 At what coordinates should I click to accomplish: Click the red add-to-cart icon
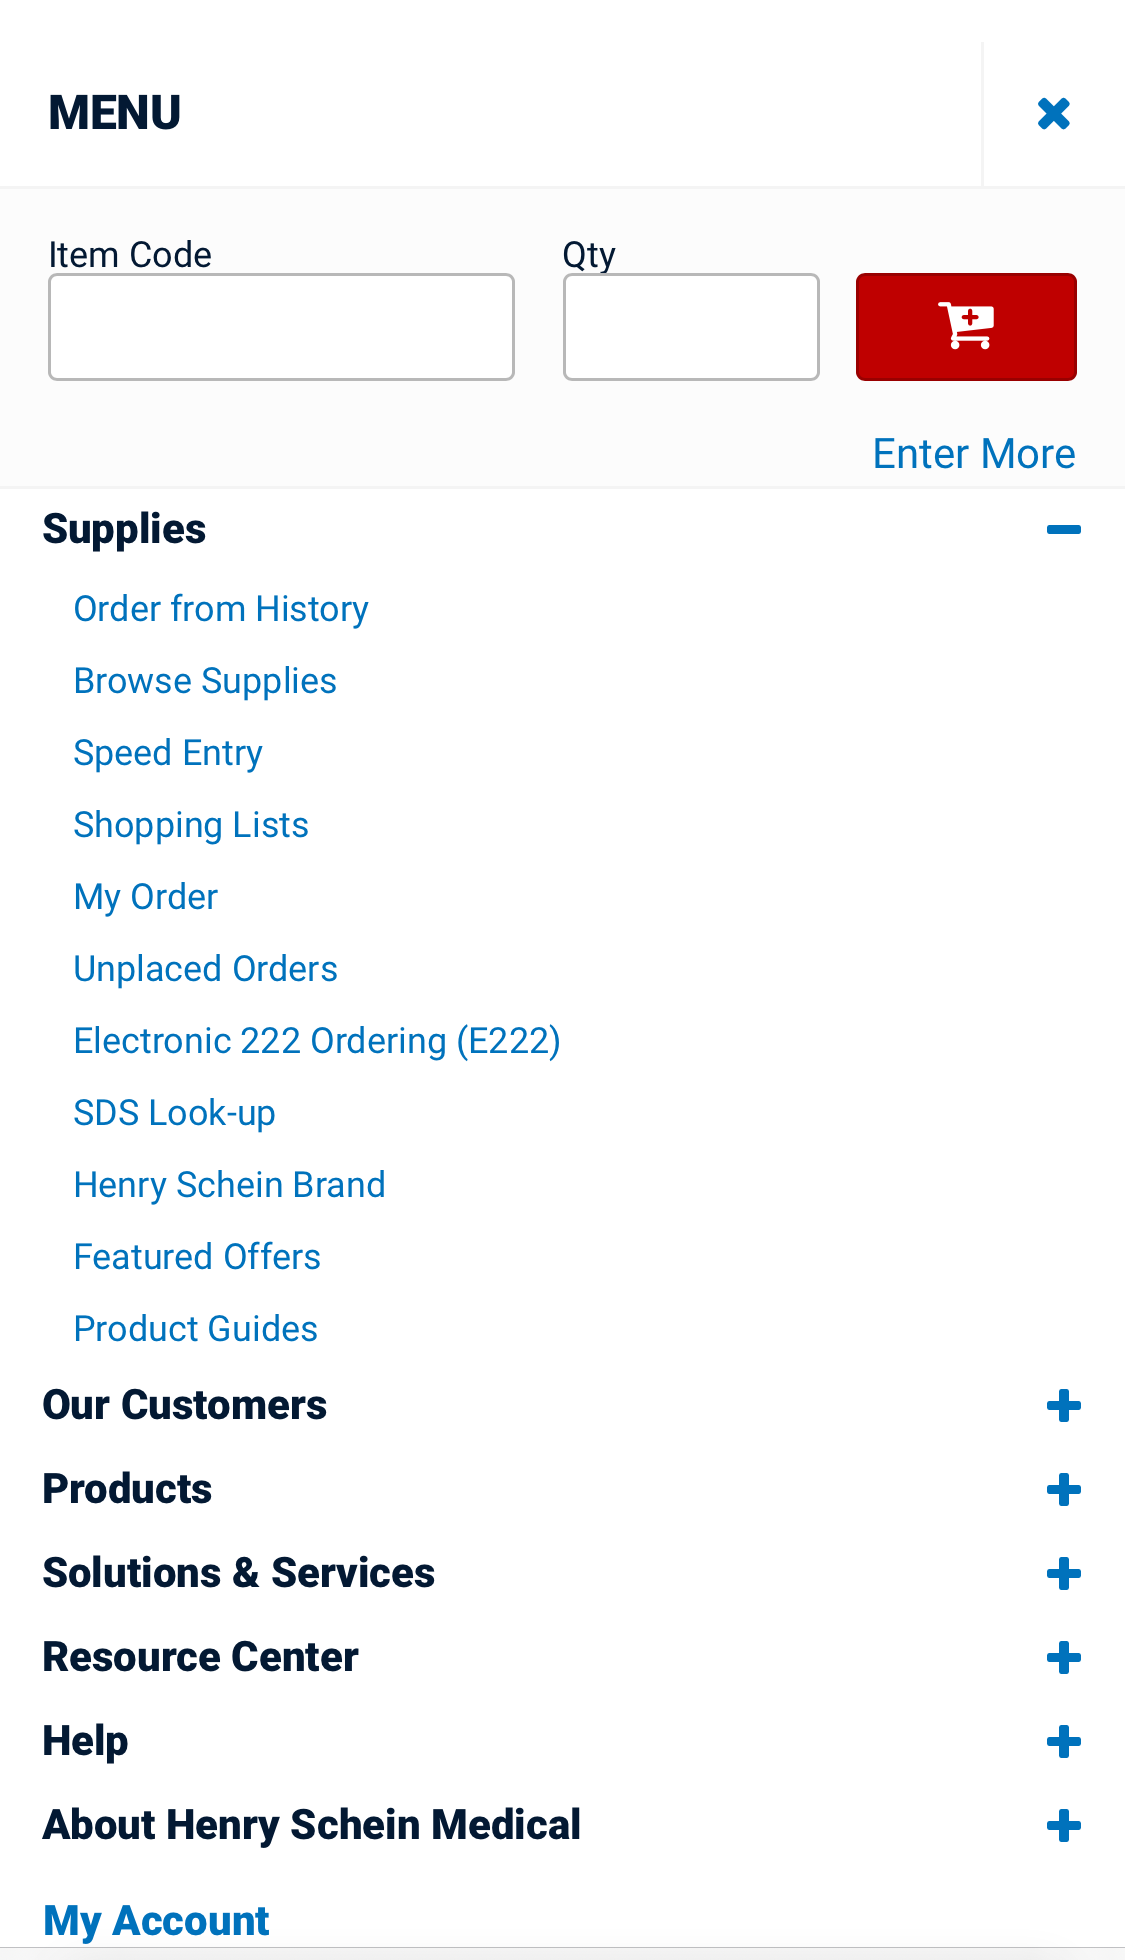pos(965,326)
